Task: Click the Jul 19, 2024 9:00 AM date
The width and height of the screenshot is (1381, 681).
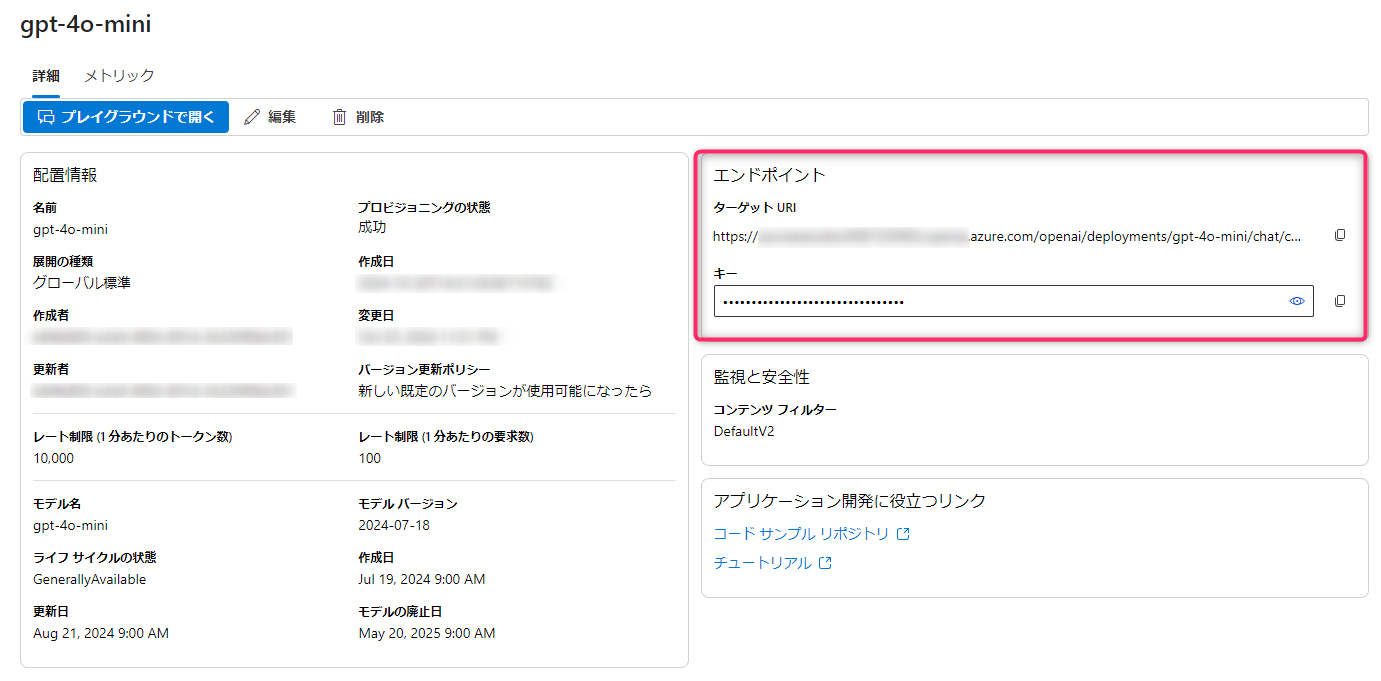Action: (x=422, y=580)
